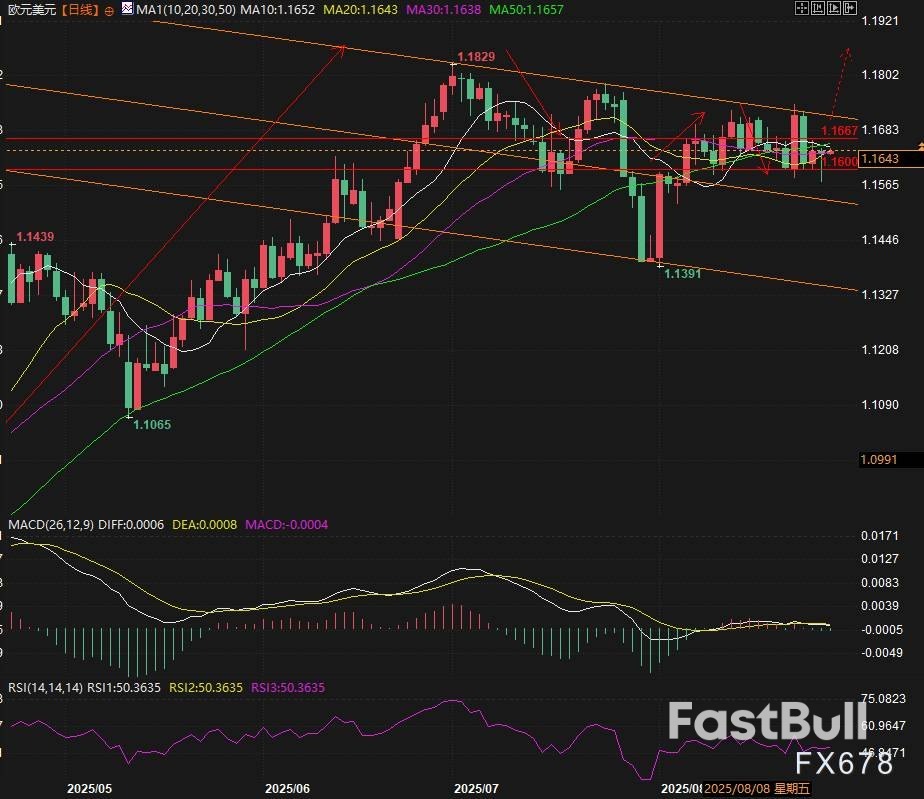Click the current price tag 1.1643
The height and width of the screenshot is (799, 924).
(880, 158)
